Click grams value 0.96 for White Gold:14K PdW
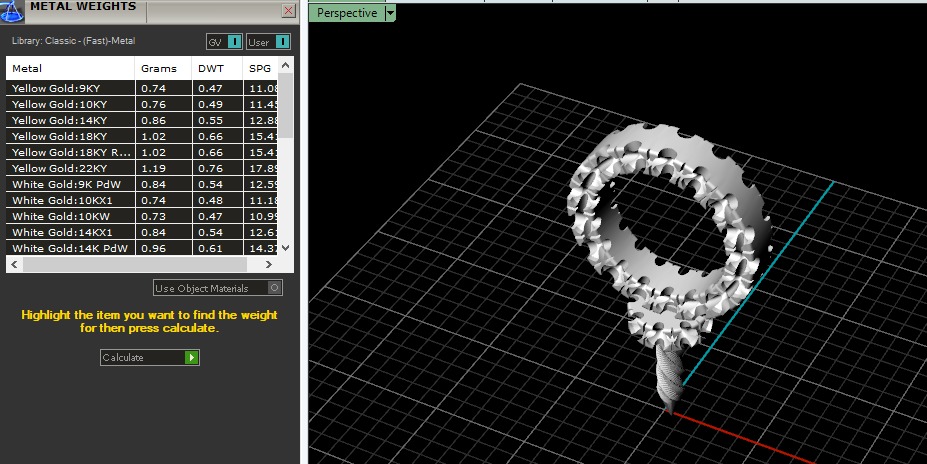This screenshot has width=927, height=464. (153, 248)
